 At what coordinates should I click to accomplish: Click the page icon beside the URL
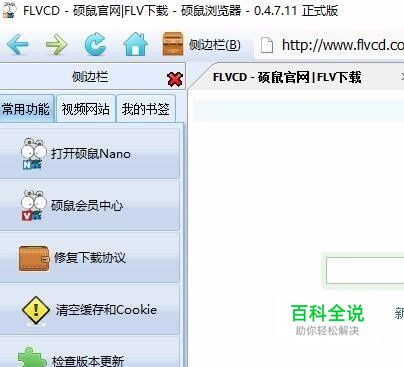click(x=267, y=45)
